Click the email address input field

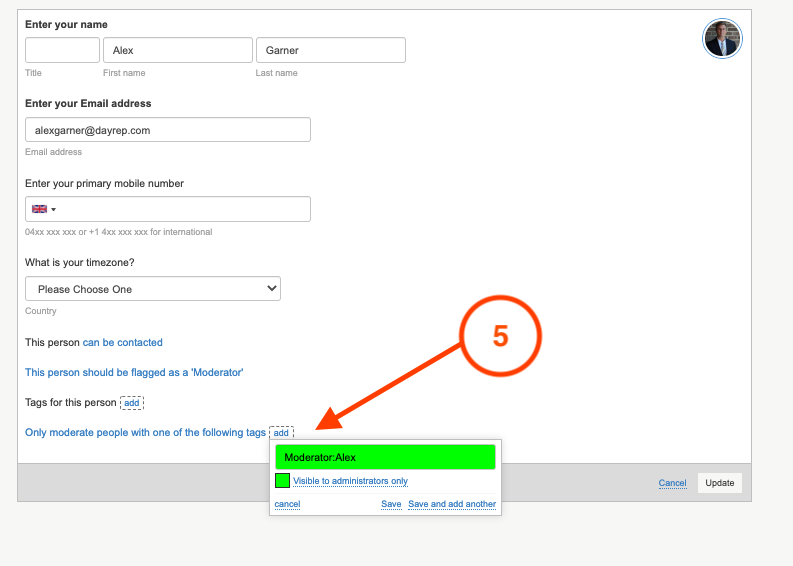[167, 130]
